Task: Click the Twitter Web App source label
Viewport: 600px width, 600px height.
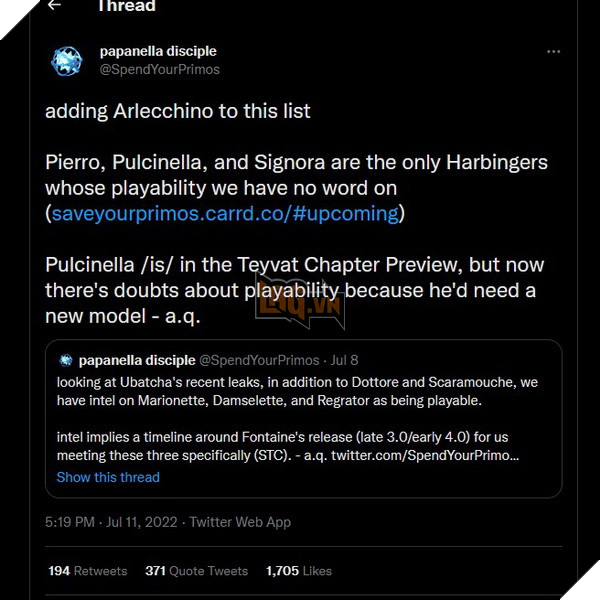Action: tap(243, 521)
